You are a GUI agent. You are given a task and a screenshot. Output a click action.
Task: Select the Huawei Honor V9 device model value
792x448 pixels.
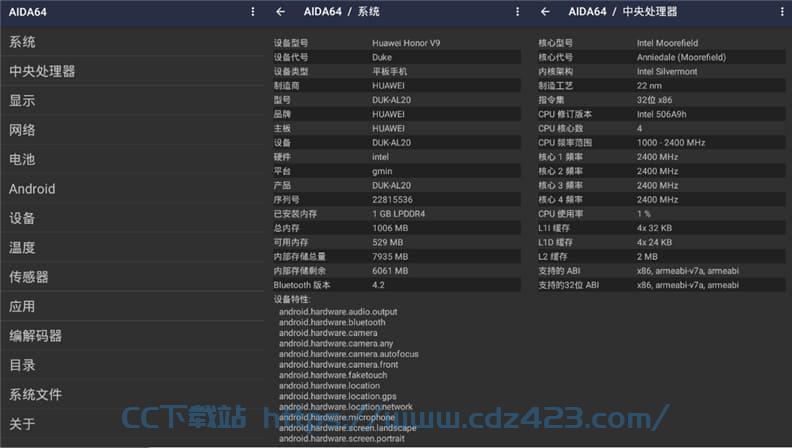point(406,43)
